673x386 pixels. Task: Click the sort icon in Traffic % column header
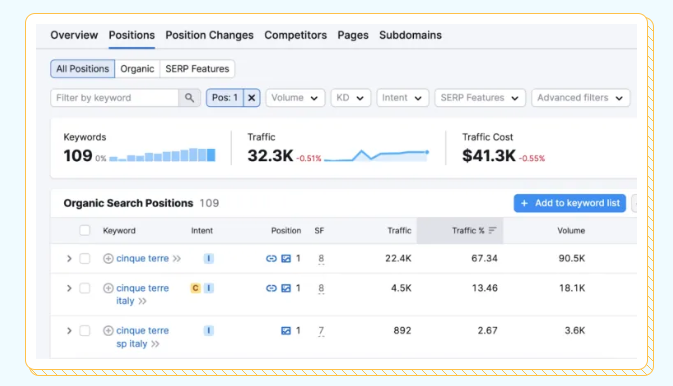492,231
